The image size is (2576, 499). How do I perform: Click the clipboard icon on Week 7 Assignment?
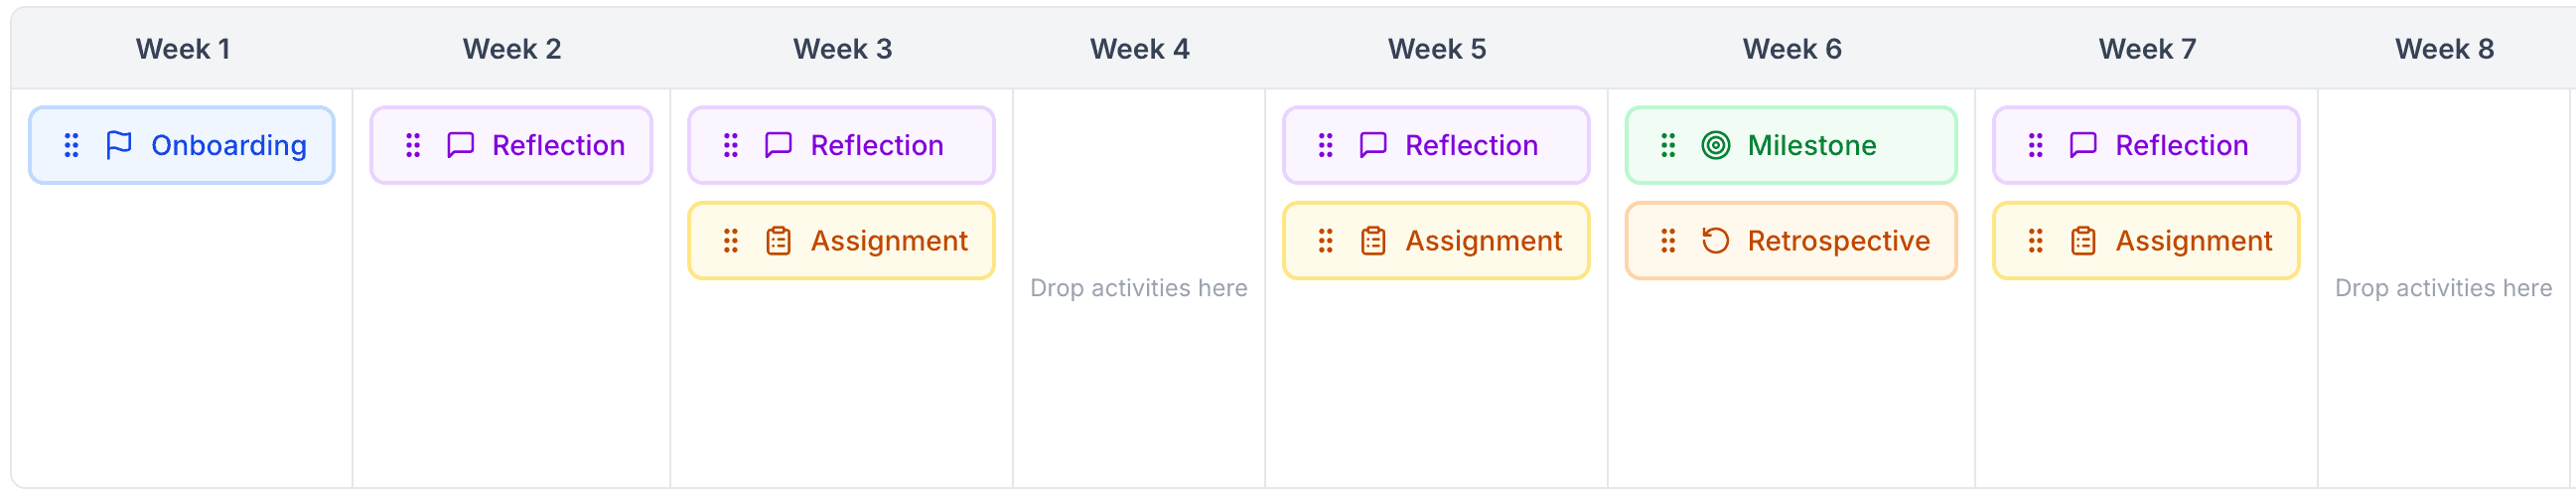2083,241
